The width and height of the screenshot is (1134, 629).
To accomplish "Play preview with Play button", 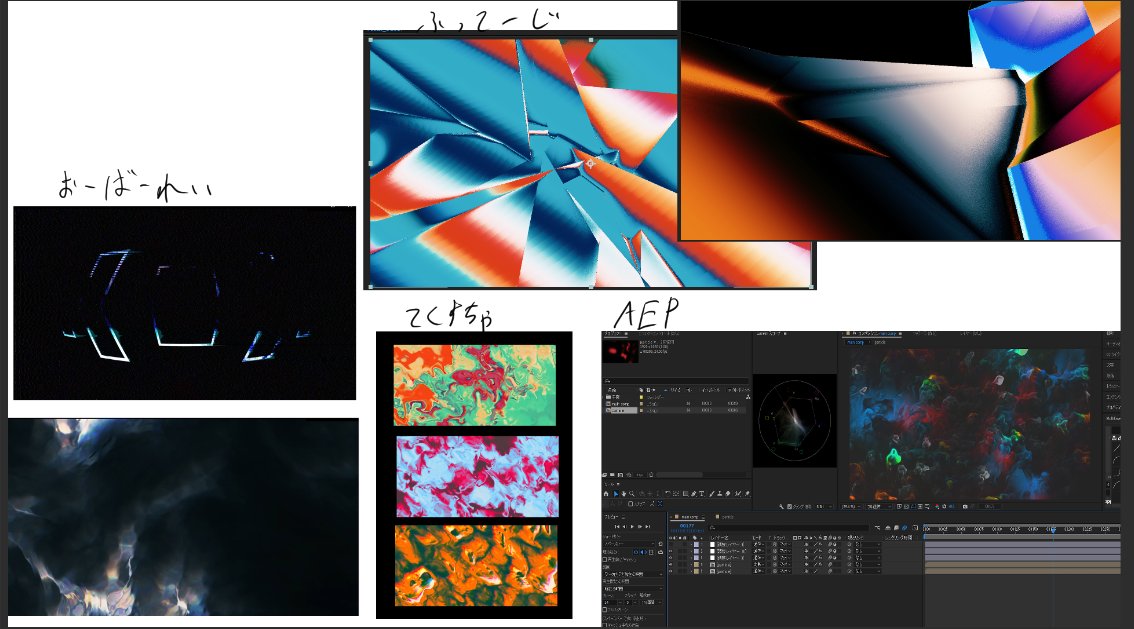I will [x=632, y=526].
